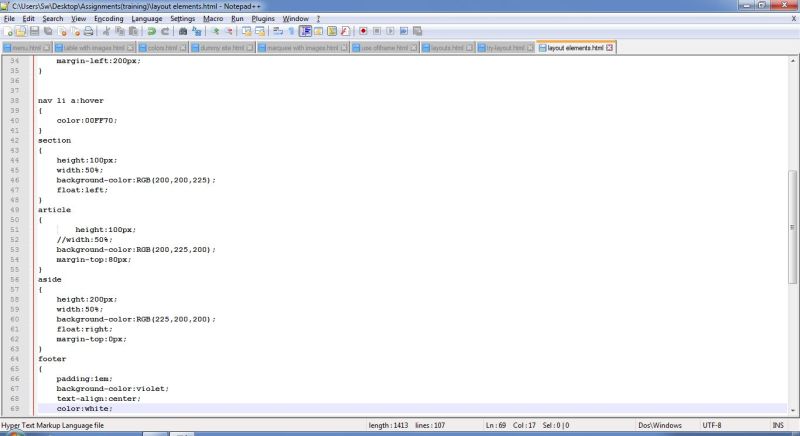Click vertical scrollbar up arrow
The width and height of the screenshot is (800, 436).
click(793, 61)
